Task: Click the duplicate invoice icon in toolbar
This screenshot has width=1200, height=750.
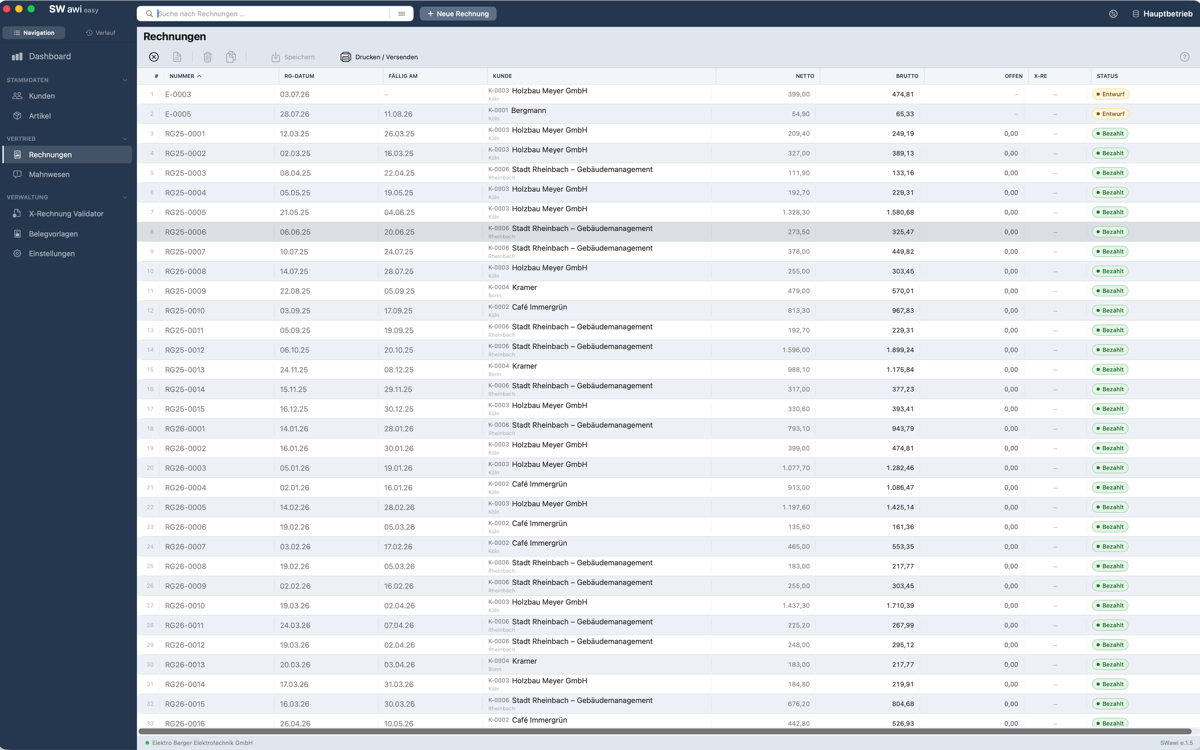Action: point(231,57)
